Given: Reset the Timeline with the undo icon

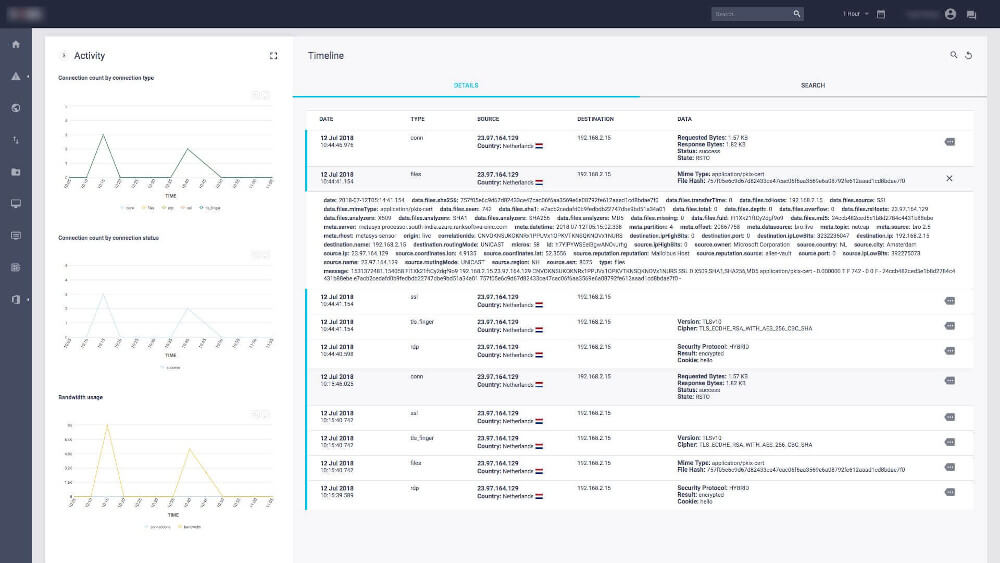Looking at the screenshot, I should pyautogui.click(x=969, y=56).
